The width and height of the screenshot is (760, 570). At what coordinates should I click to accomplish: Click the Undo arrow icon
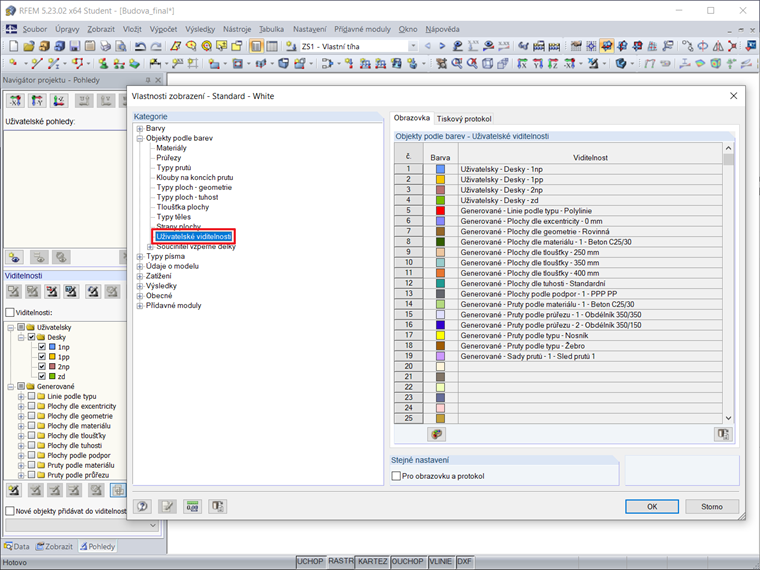click(x=141, y=47)
